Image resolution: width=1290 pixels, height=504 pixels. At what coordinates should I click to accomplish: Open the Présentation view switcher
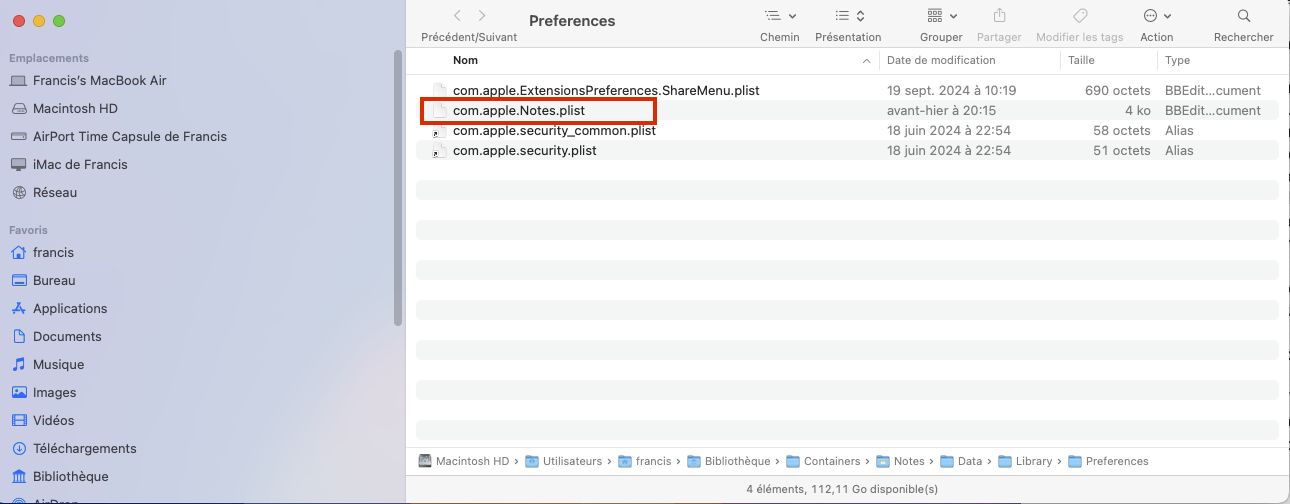pos(849,16)
